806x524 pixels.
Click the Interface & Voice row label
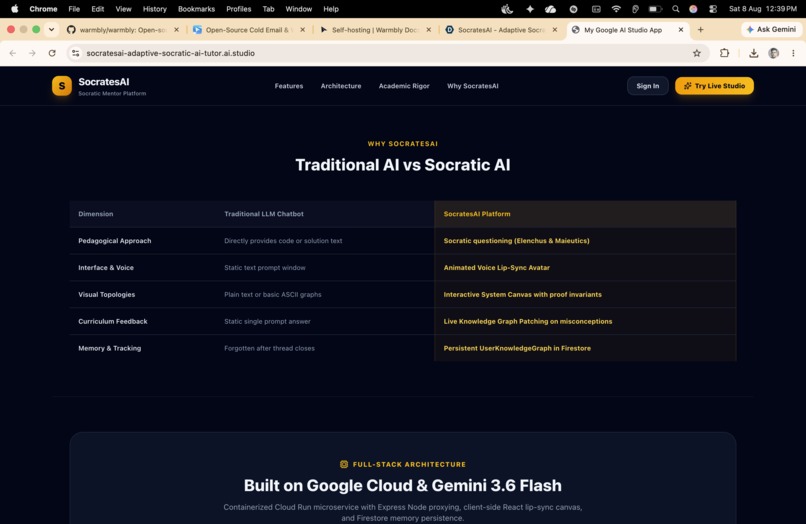point(106,267)
